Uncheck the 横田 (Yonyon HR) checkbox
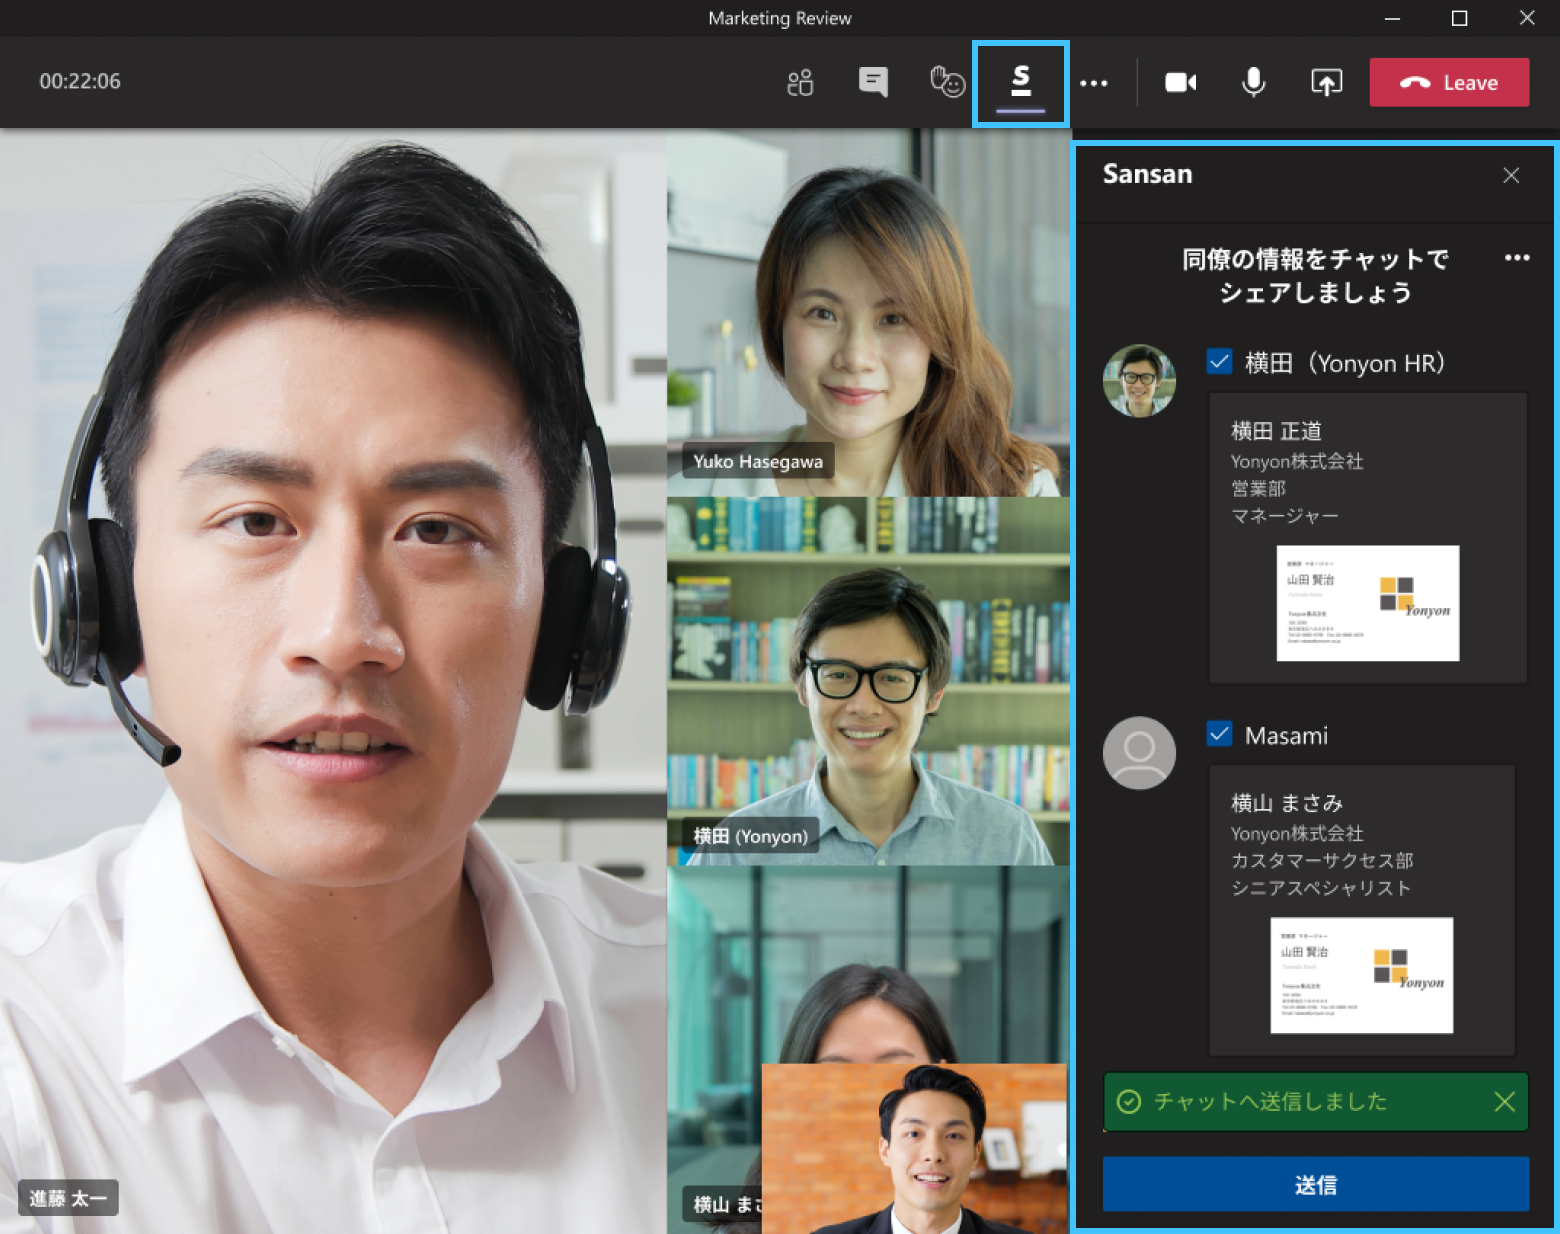Screen dimensions: 1560x1234 tap(1219, 362)
